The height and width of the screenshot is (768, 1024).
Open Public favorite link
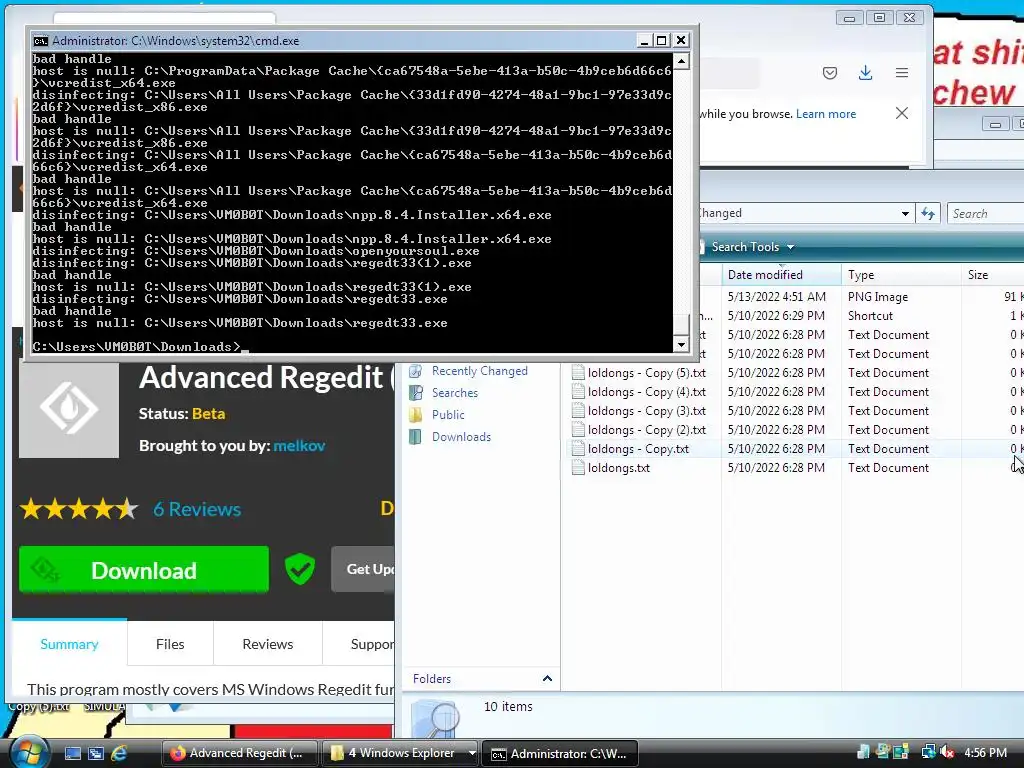click(448, 415)
